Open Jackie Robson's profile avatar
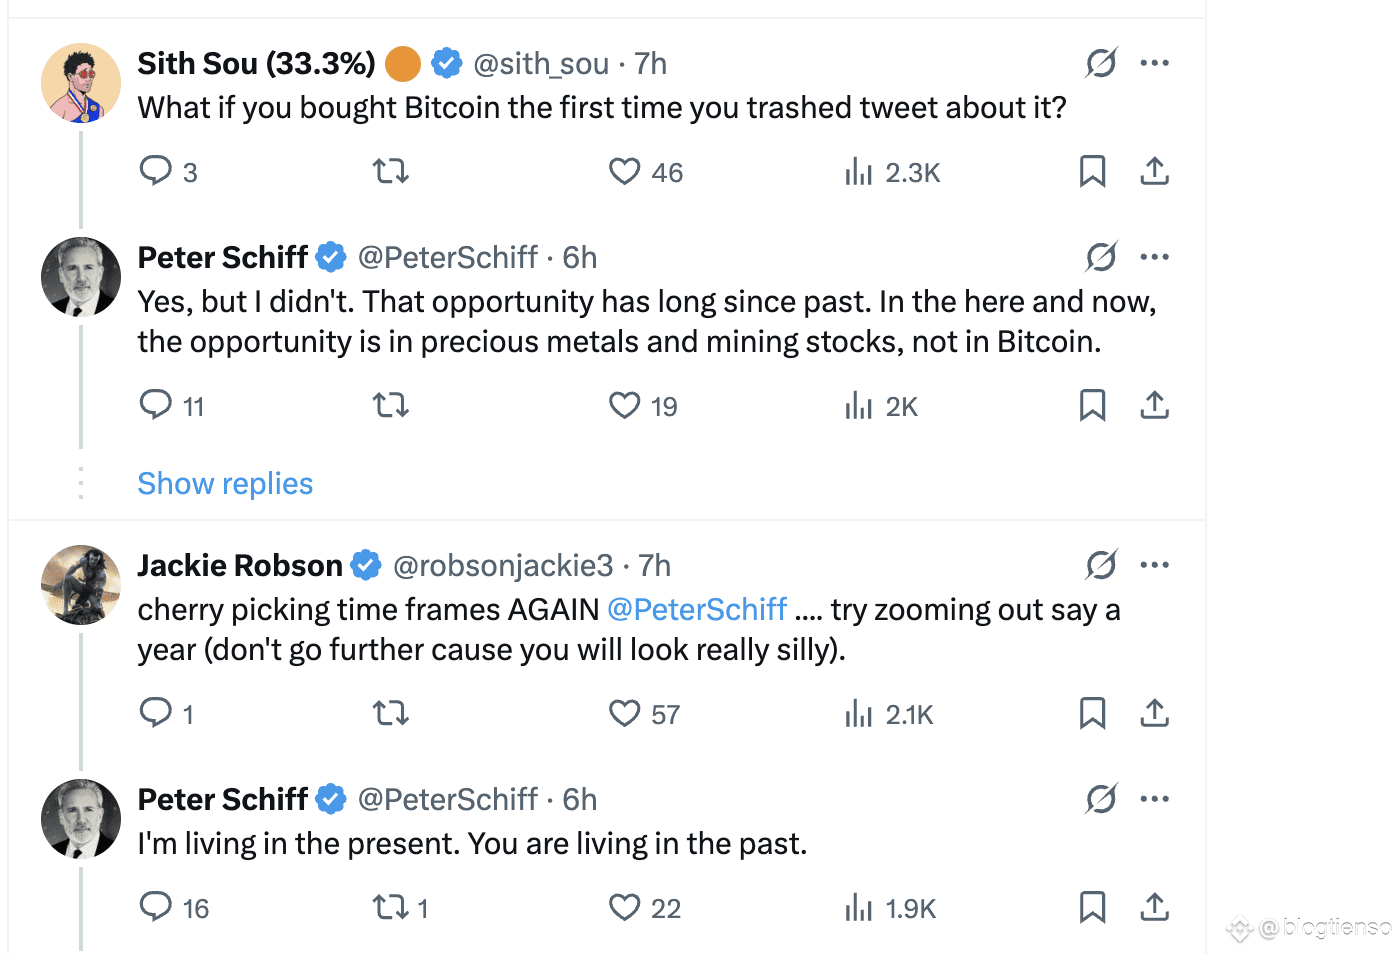This screenshot has height=954, width=1400. coord(81,585)
